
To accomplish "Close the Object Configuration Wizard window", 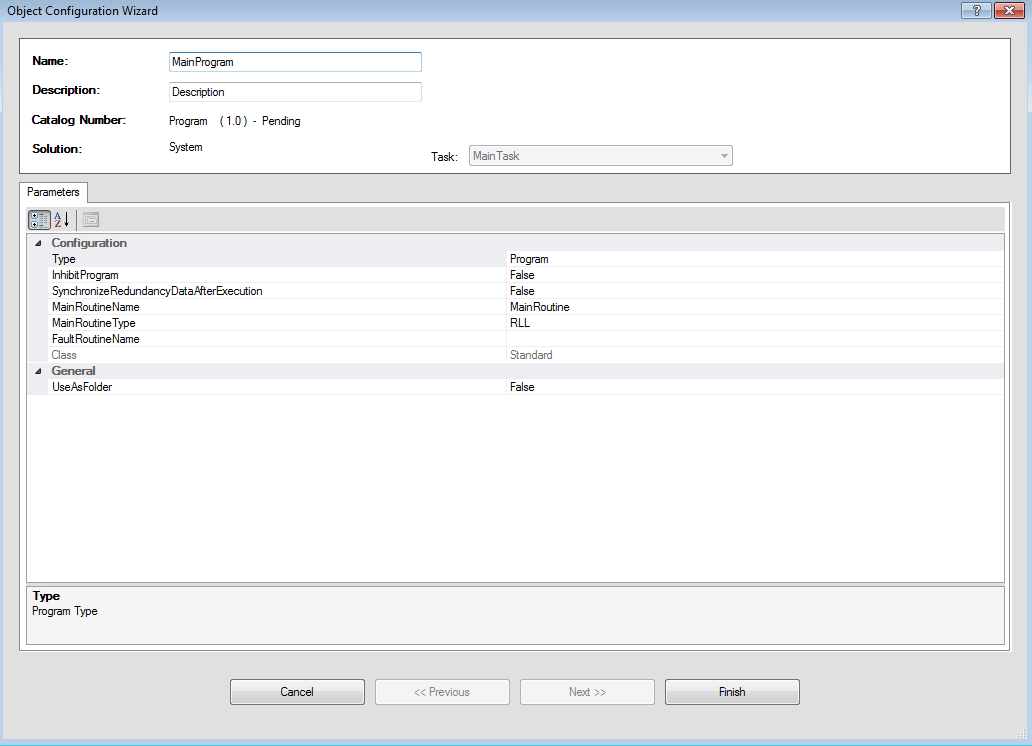I will pos(1009,10).
